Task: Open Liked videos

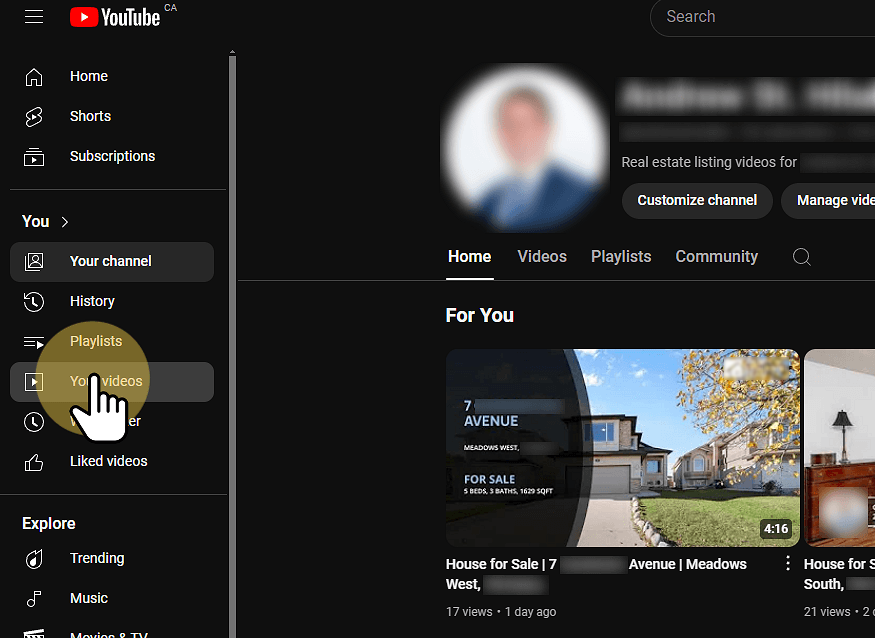Action: 112,462
